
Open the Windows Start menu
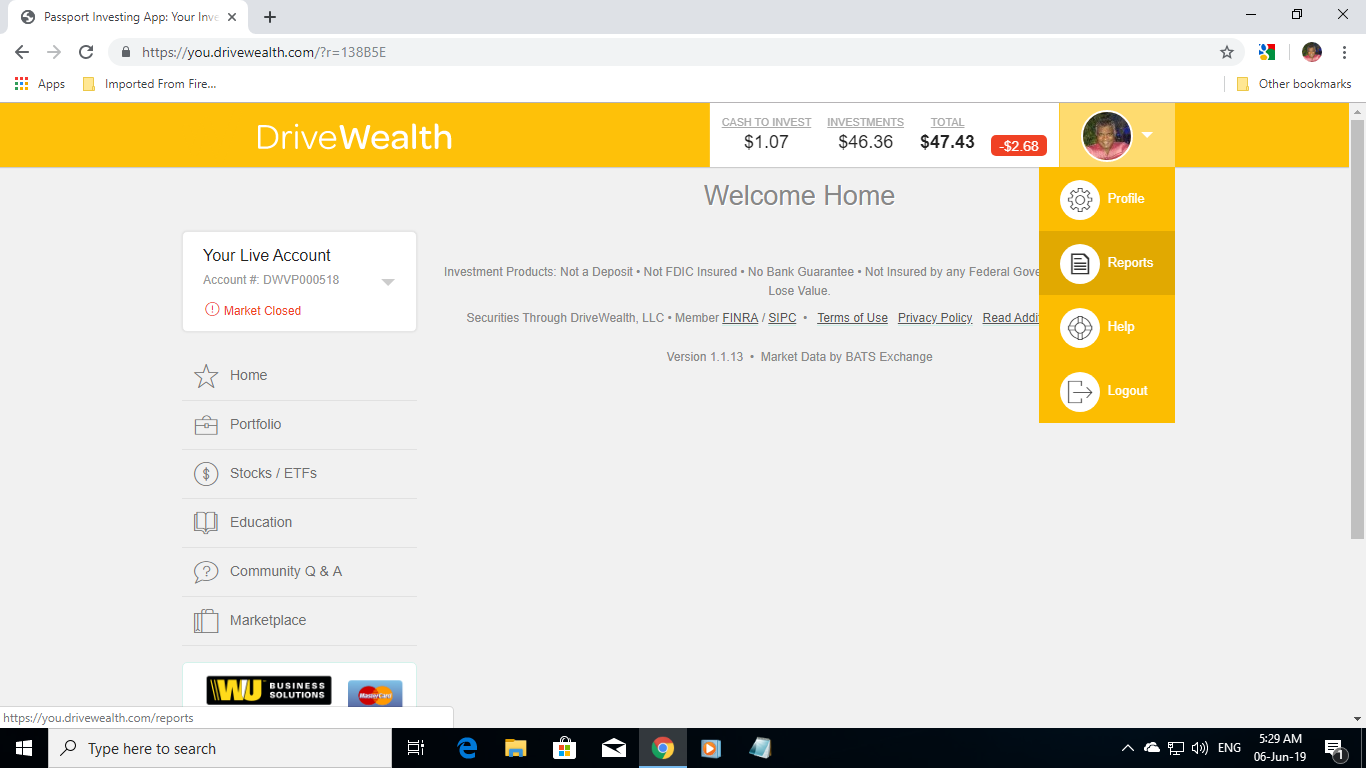tap(24, 748)
